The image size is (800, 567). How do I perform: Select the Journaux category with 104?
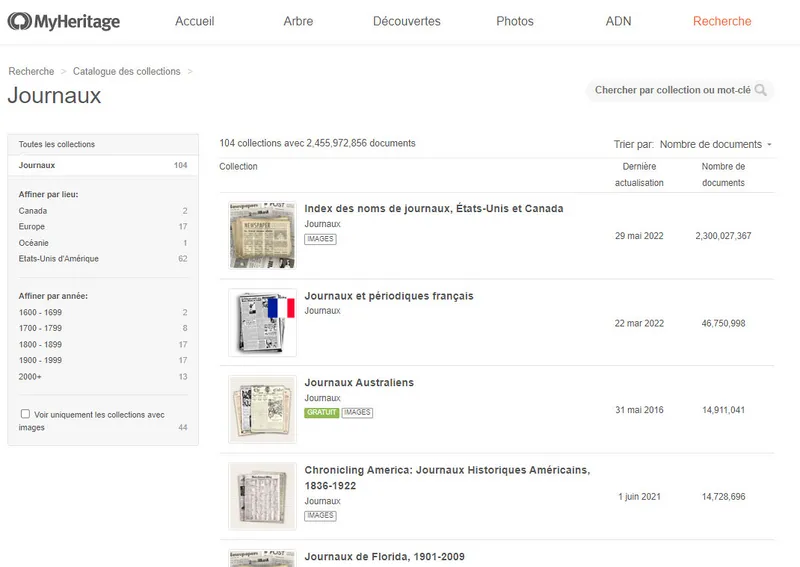103,165
